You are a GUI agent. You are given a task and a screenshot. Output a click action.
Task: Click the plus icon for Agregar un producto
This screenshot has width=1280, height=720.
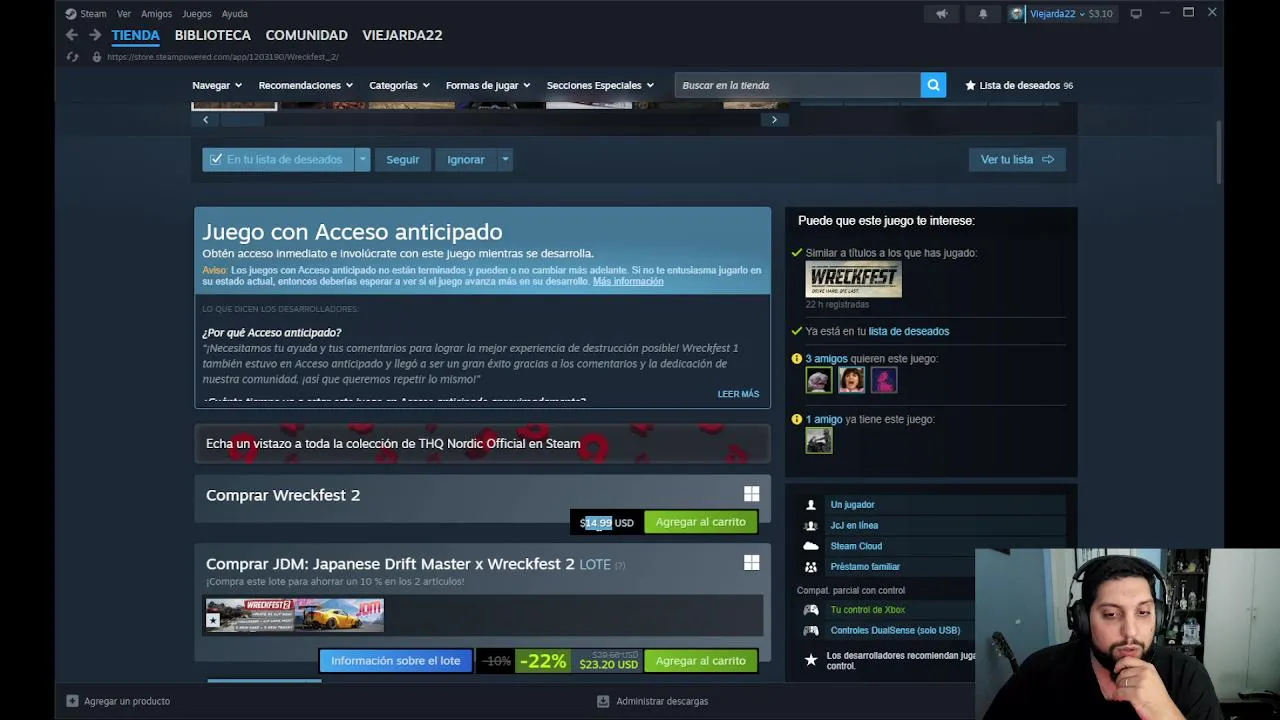[x=71, y=701]
